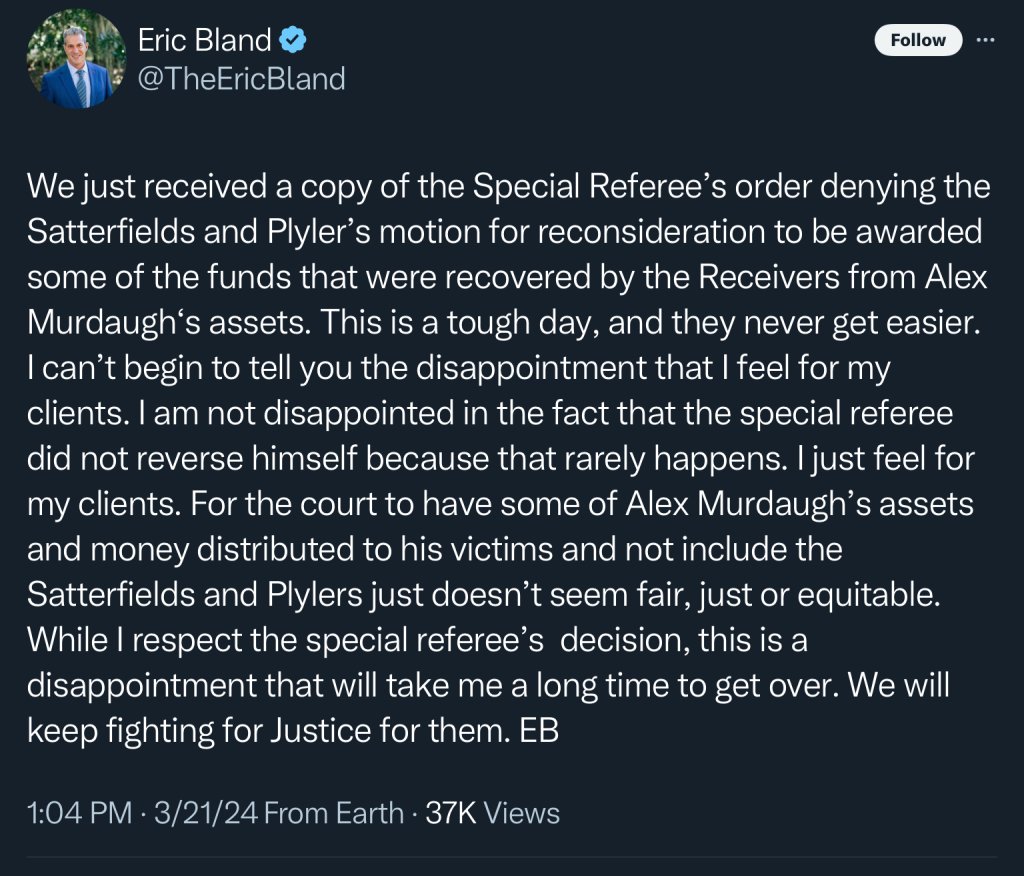The height and width of the screenshot is (876, 1024).
Task: Click the Follow button
Action: (x=917, y=40)
